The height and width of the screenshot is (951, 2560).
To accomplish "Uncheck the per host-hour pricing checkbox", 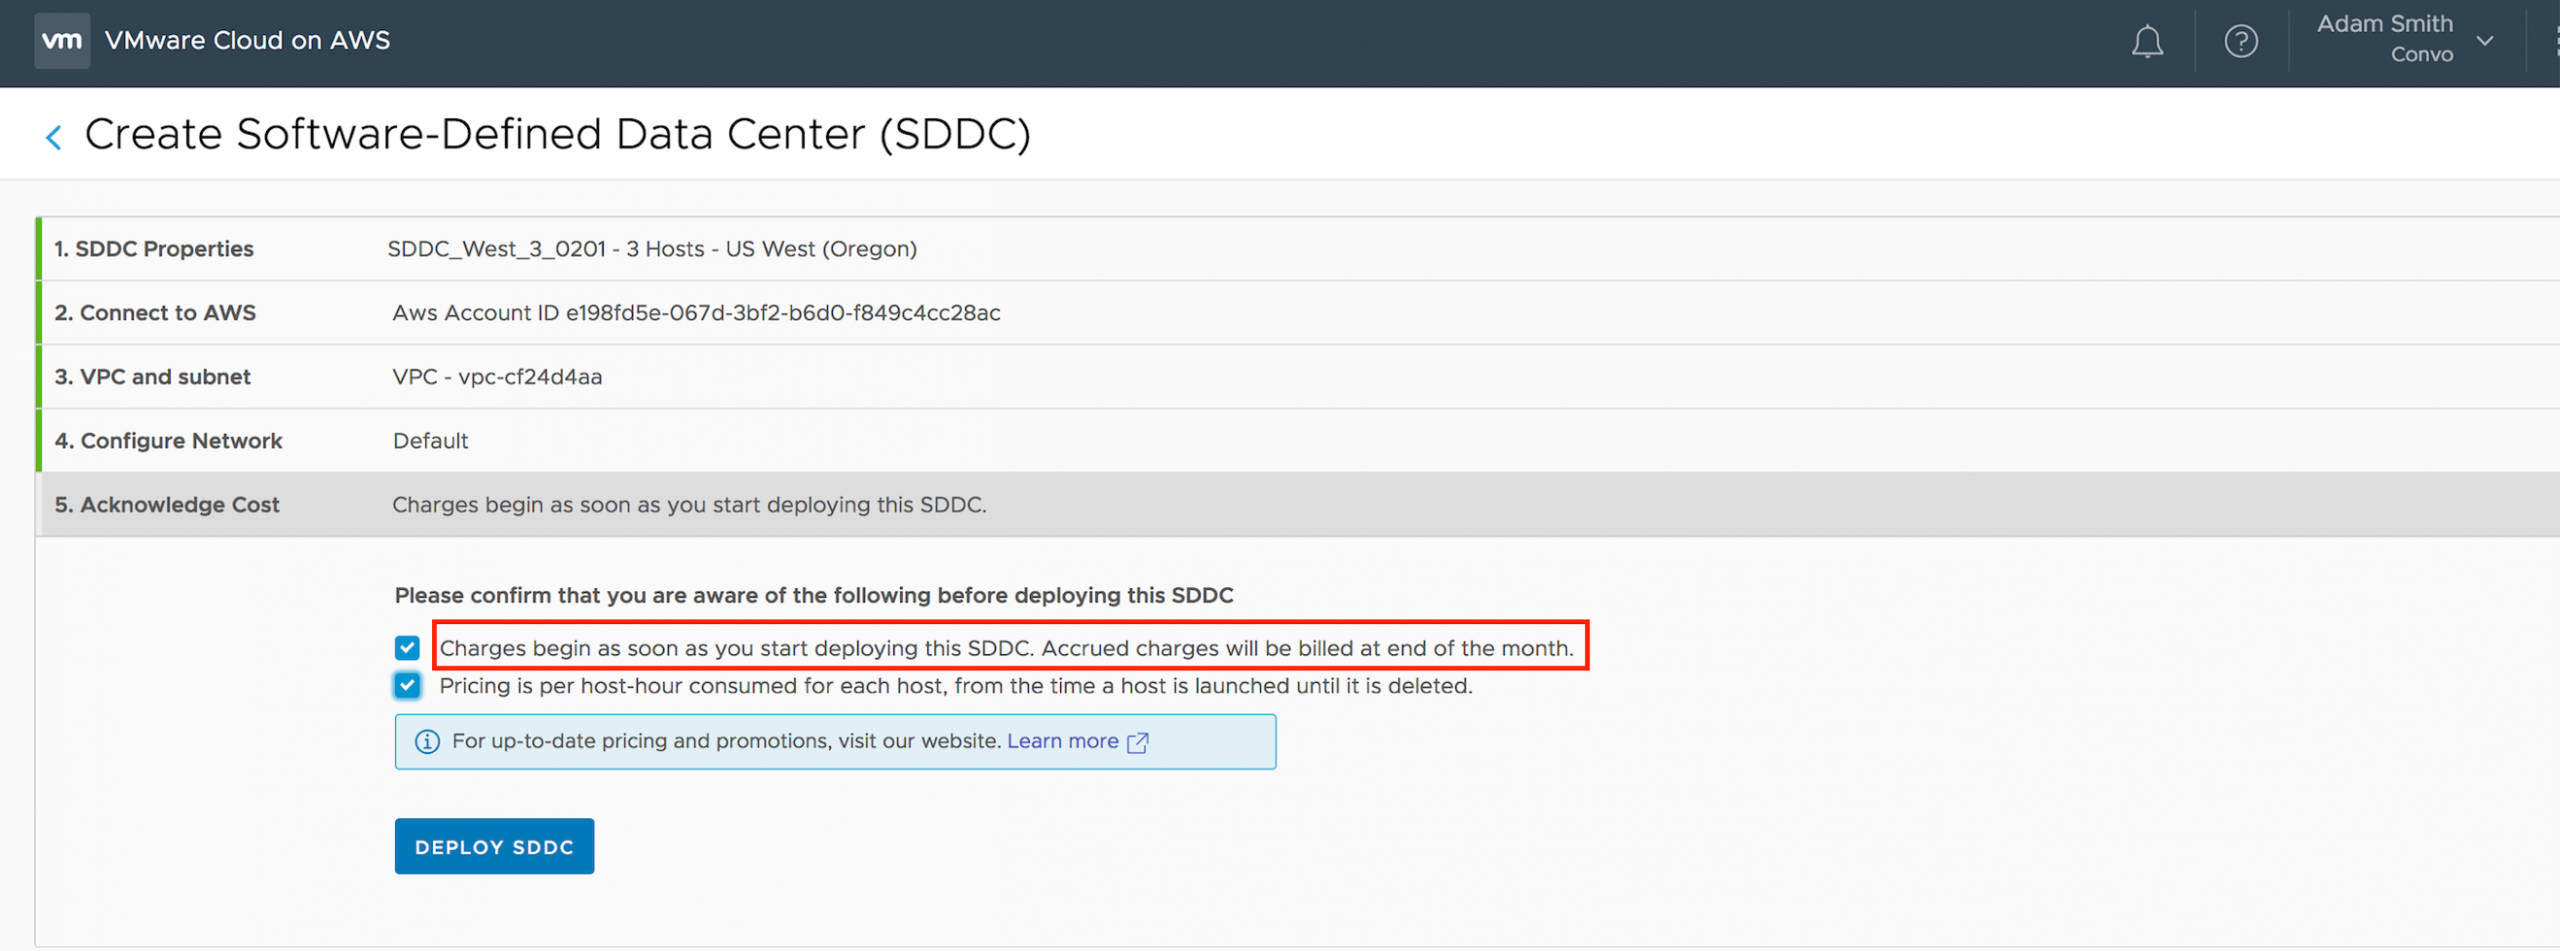I will tap(407, 686).
